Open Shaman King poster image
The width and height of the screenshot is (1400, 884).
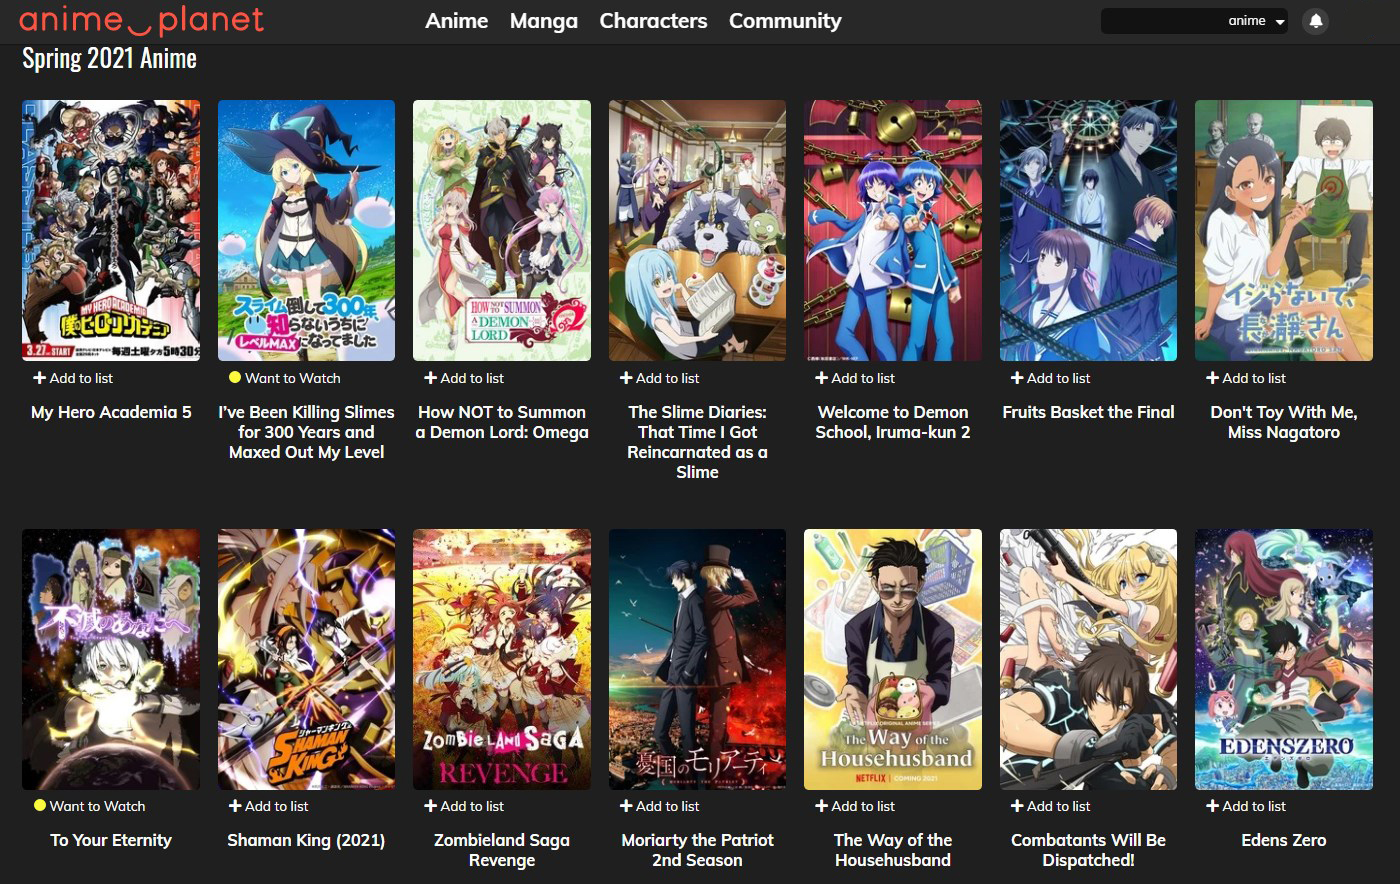click(306, 659)
